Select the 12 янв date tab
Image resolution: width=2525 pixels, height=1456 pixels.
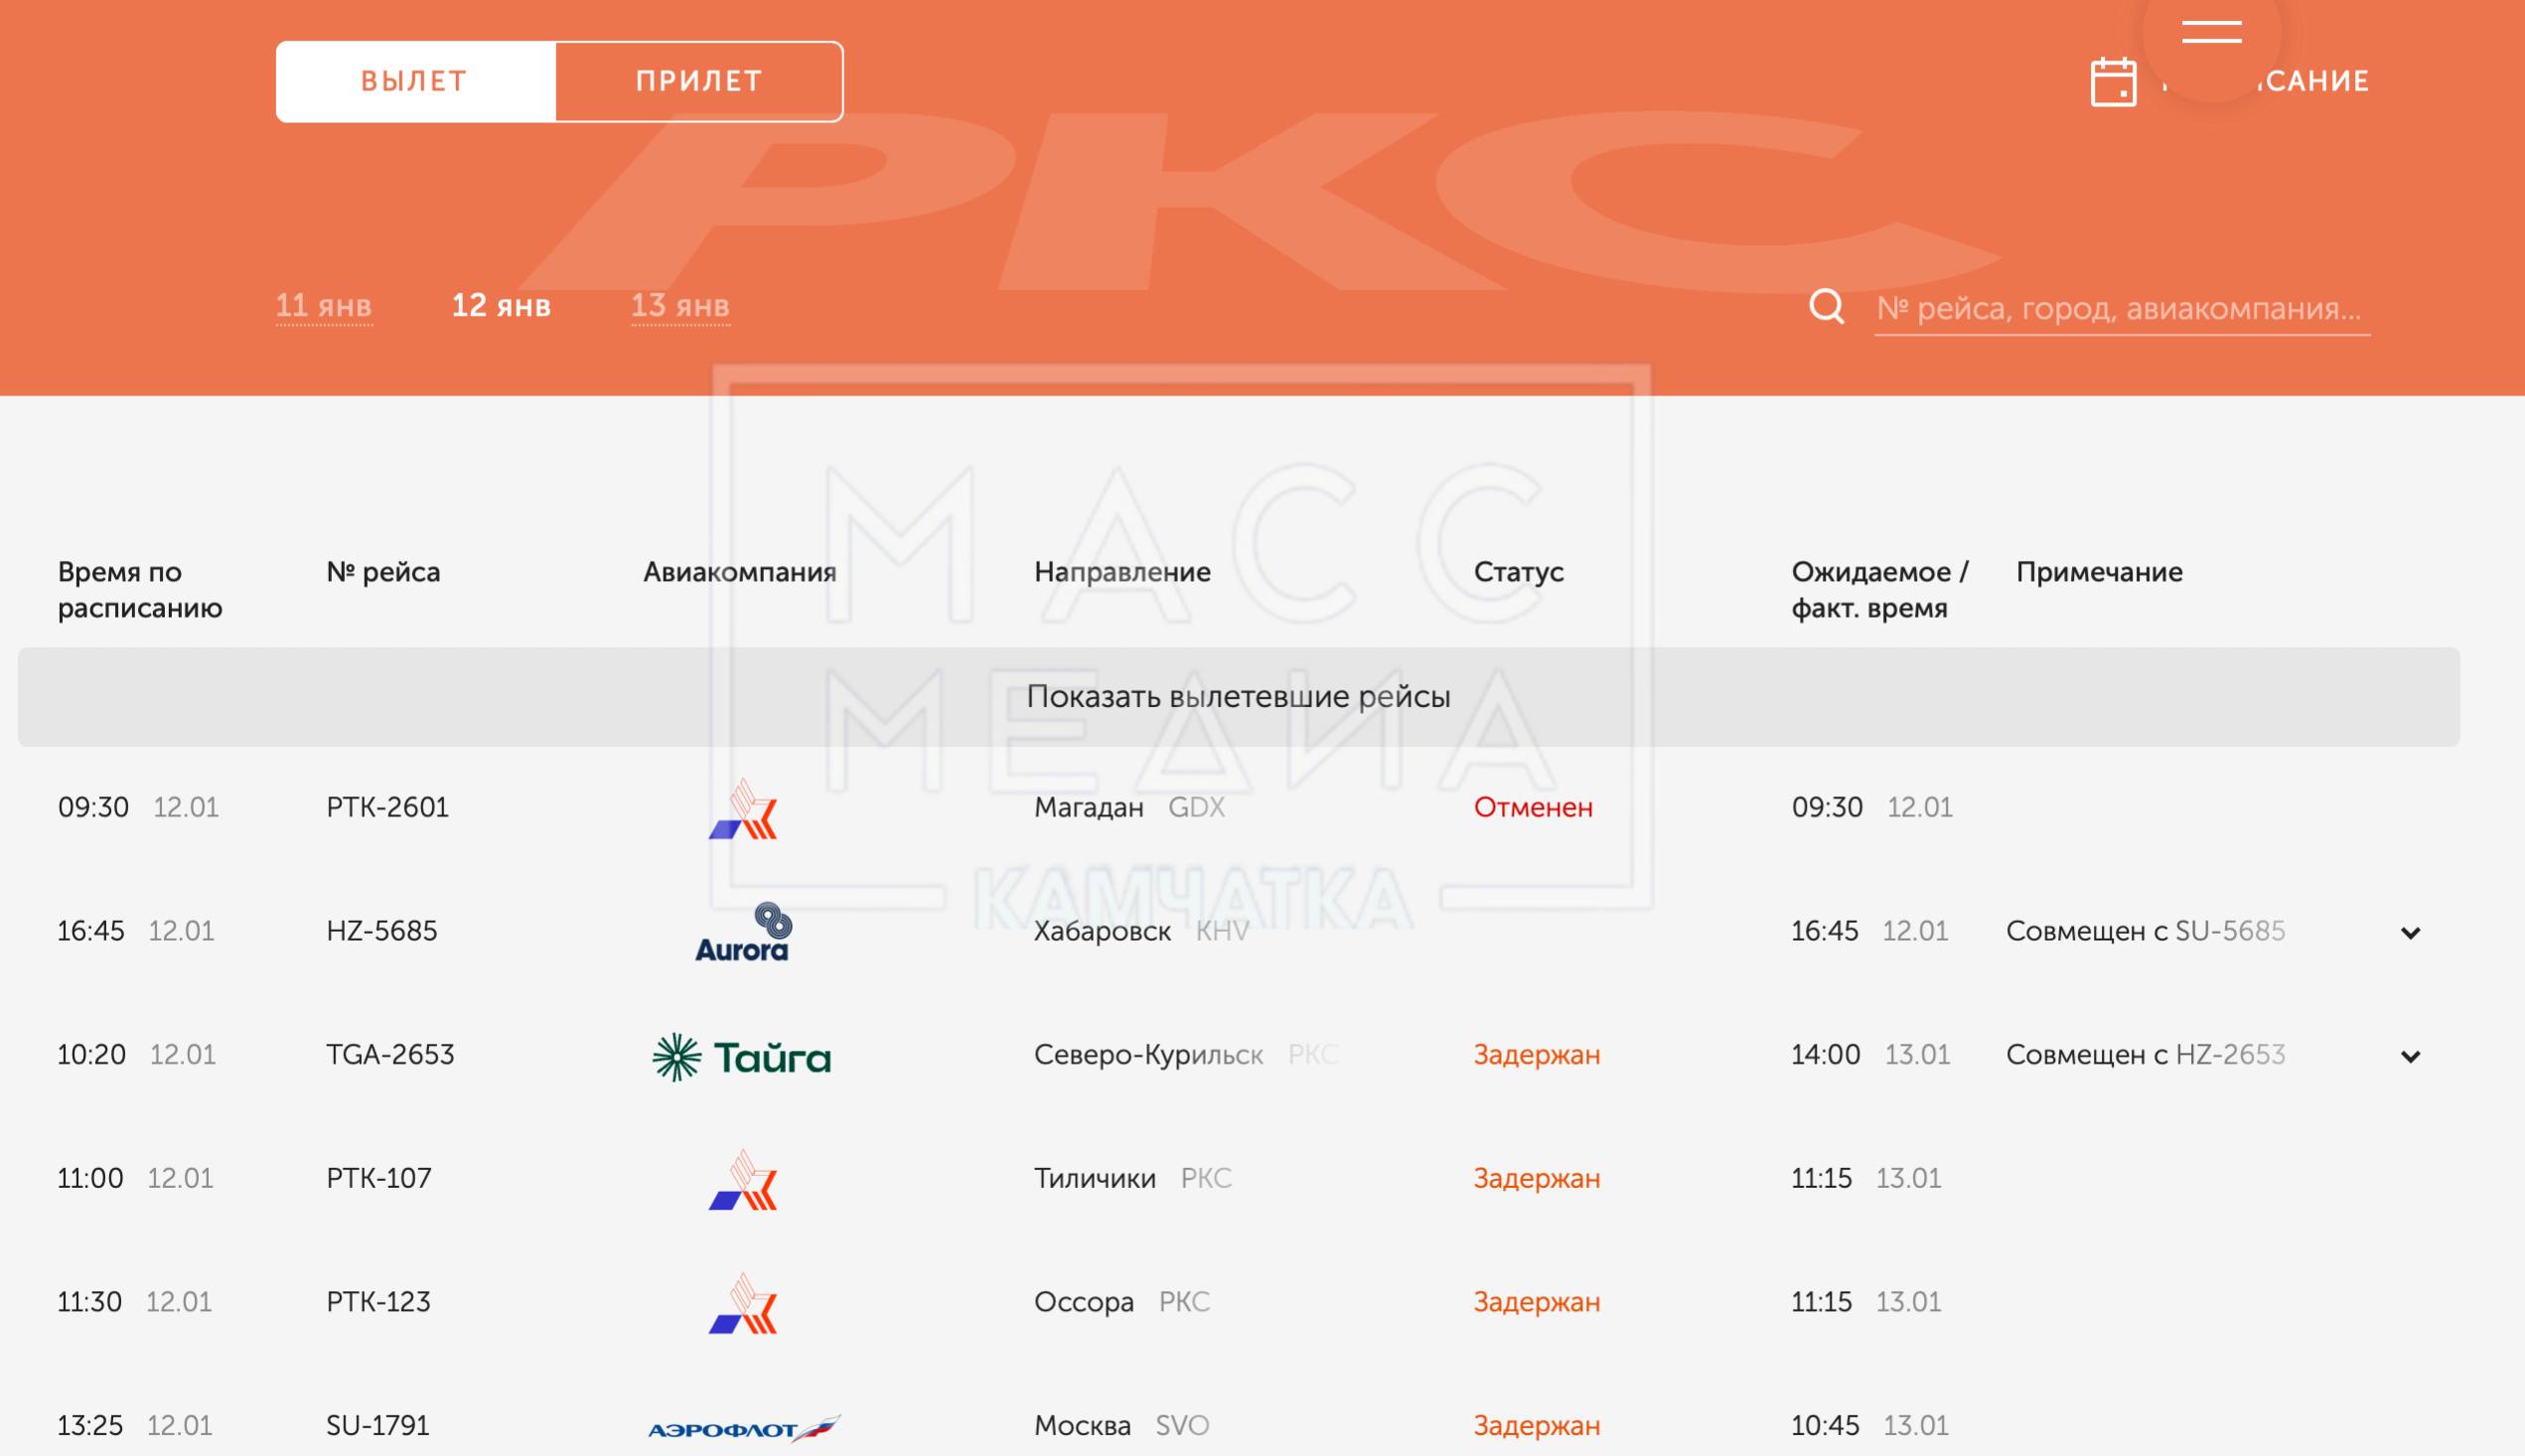click(x=501, y=306)
